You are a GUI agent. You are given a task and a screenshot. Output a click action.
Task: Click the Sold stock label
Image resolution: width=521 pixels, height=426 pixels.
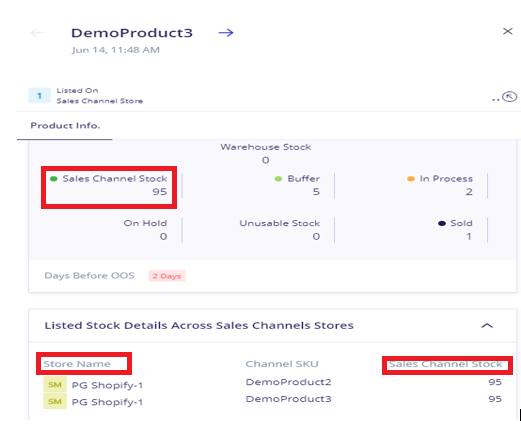(461, 223)
